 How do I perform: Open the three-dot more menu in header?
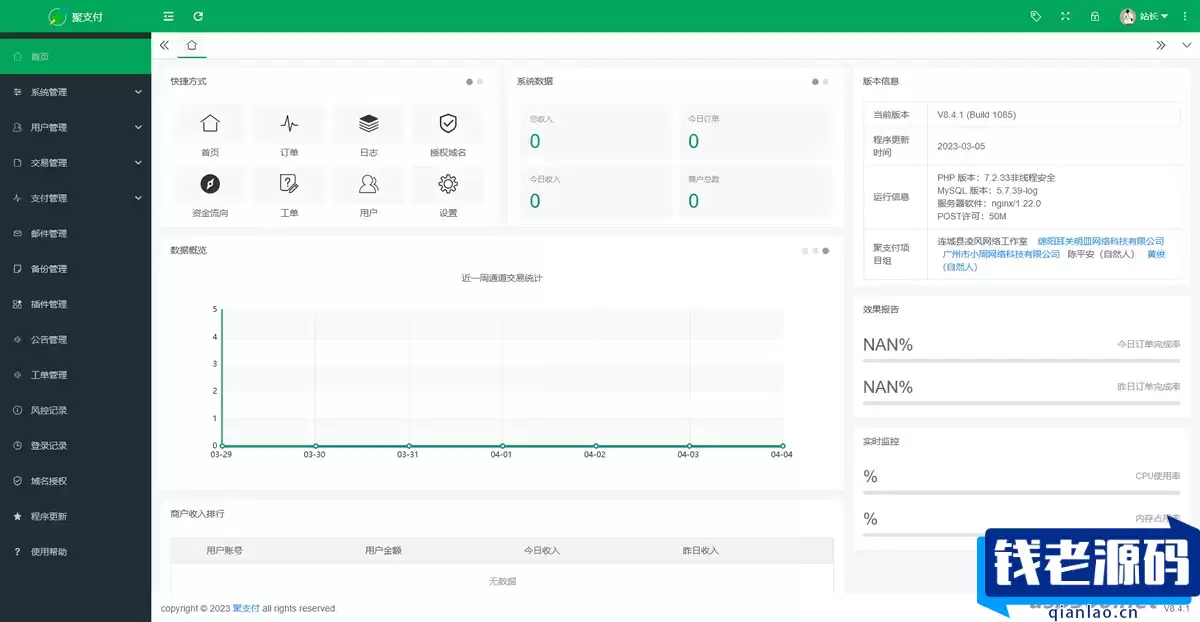[1186, 16]
